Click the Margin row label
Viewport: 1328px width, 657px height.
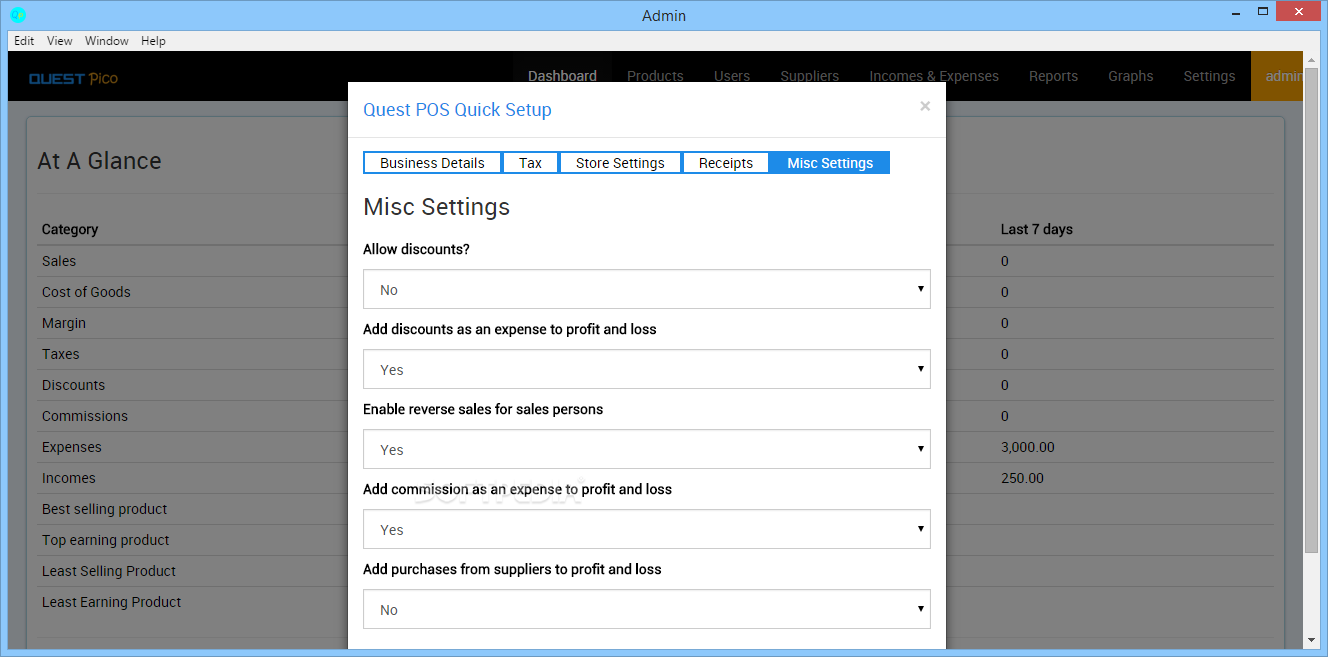(x=64, y=323)
